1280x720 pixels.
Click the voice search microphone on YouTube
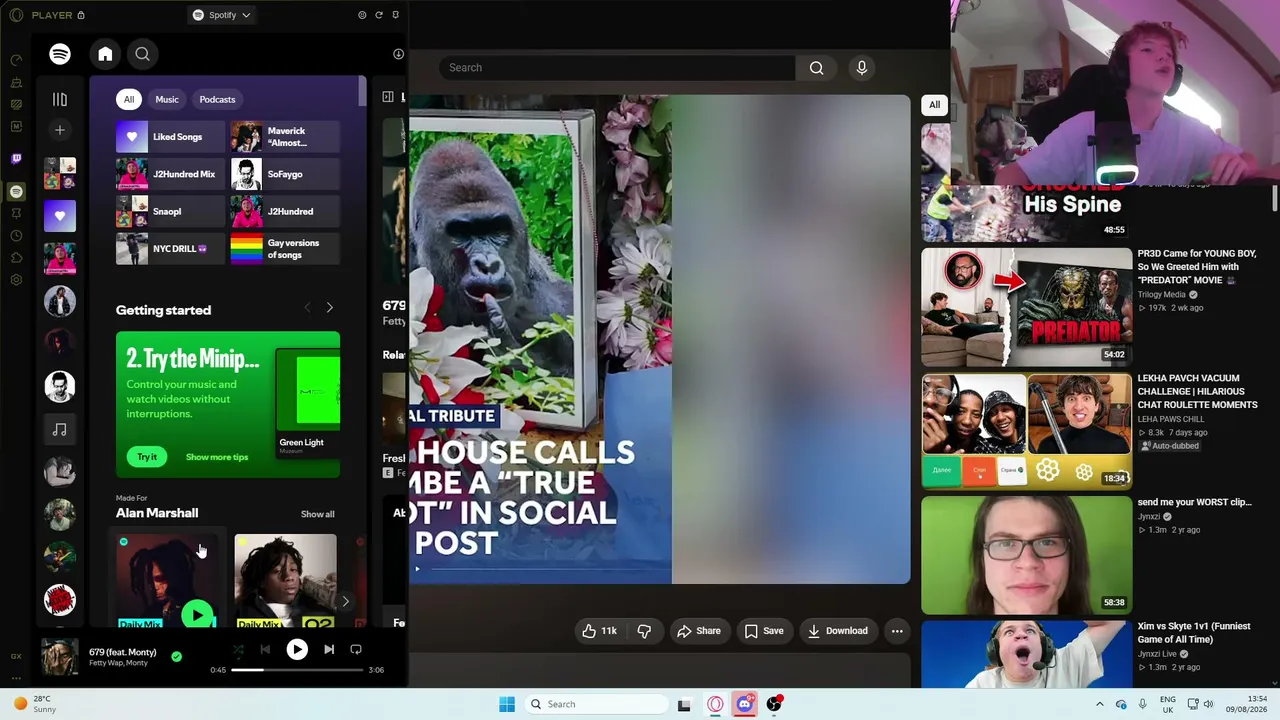pos(862,68)
